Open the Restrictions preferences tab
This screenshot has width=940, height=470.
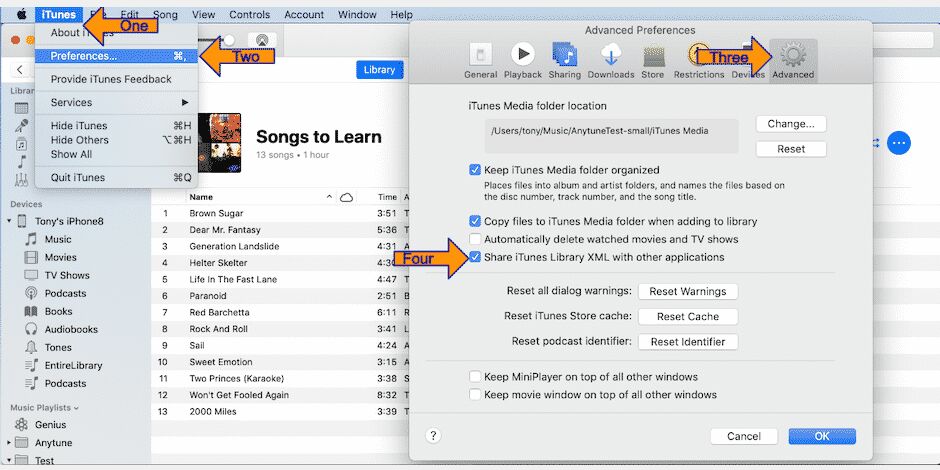tap(699, 61)
